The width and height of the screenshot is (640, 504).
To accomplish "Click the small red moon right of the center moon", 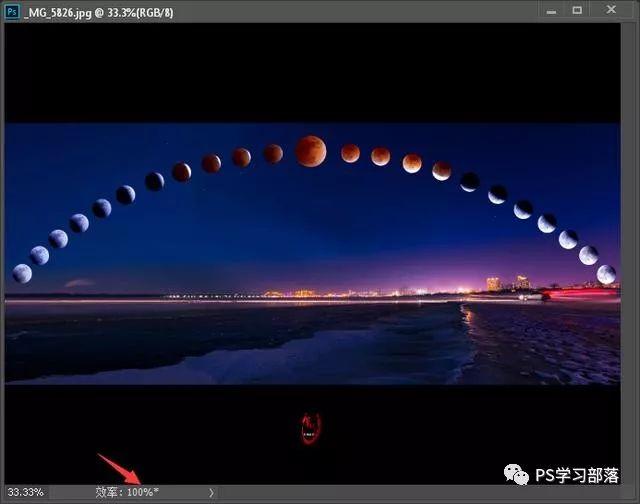I will click(x=350, y=153).
